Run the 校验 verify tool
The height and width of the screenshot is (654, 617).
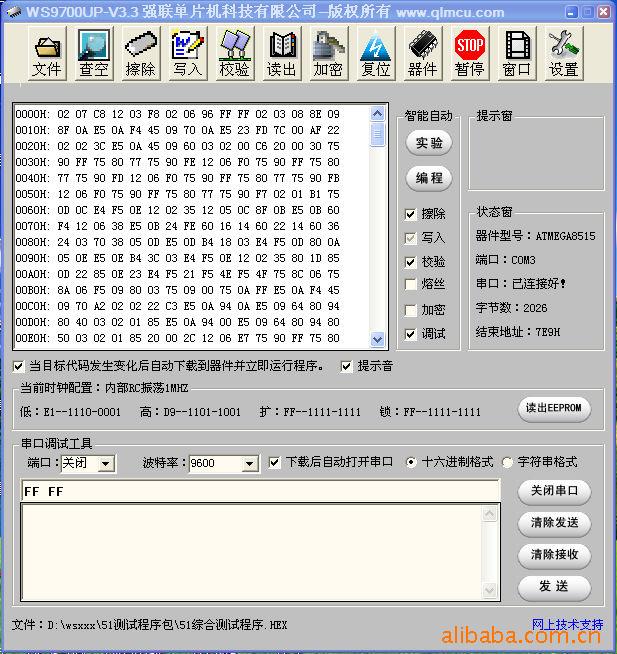tap(235, 54)
